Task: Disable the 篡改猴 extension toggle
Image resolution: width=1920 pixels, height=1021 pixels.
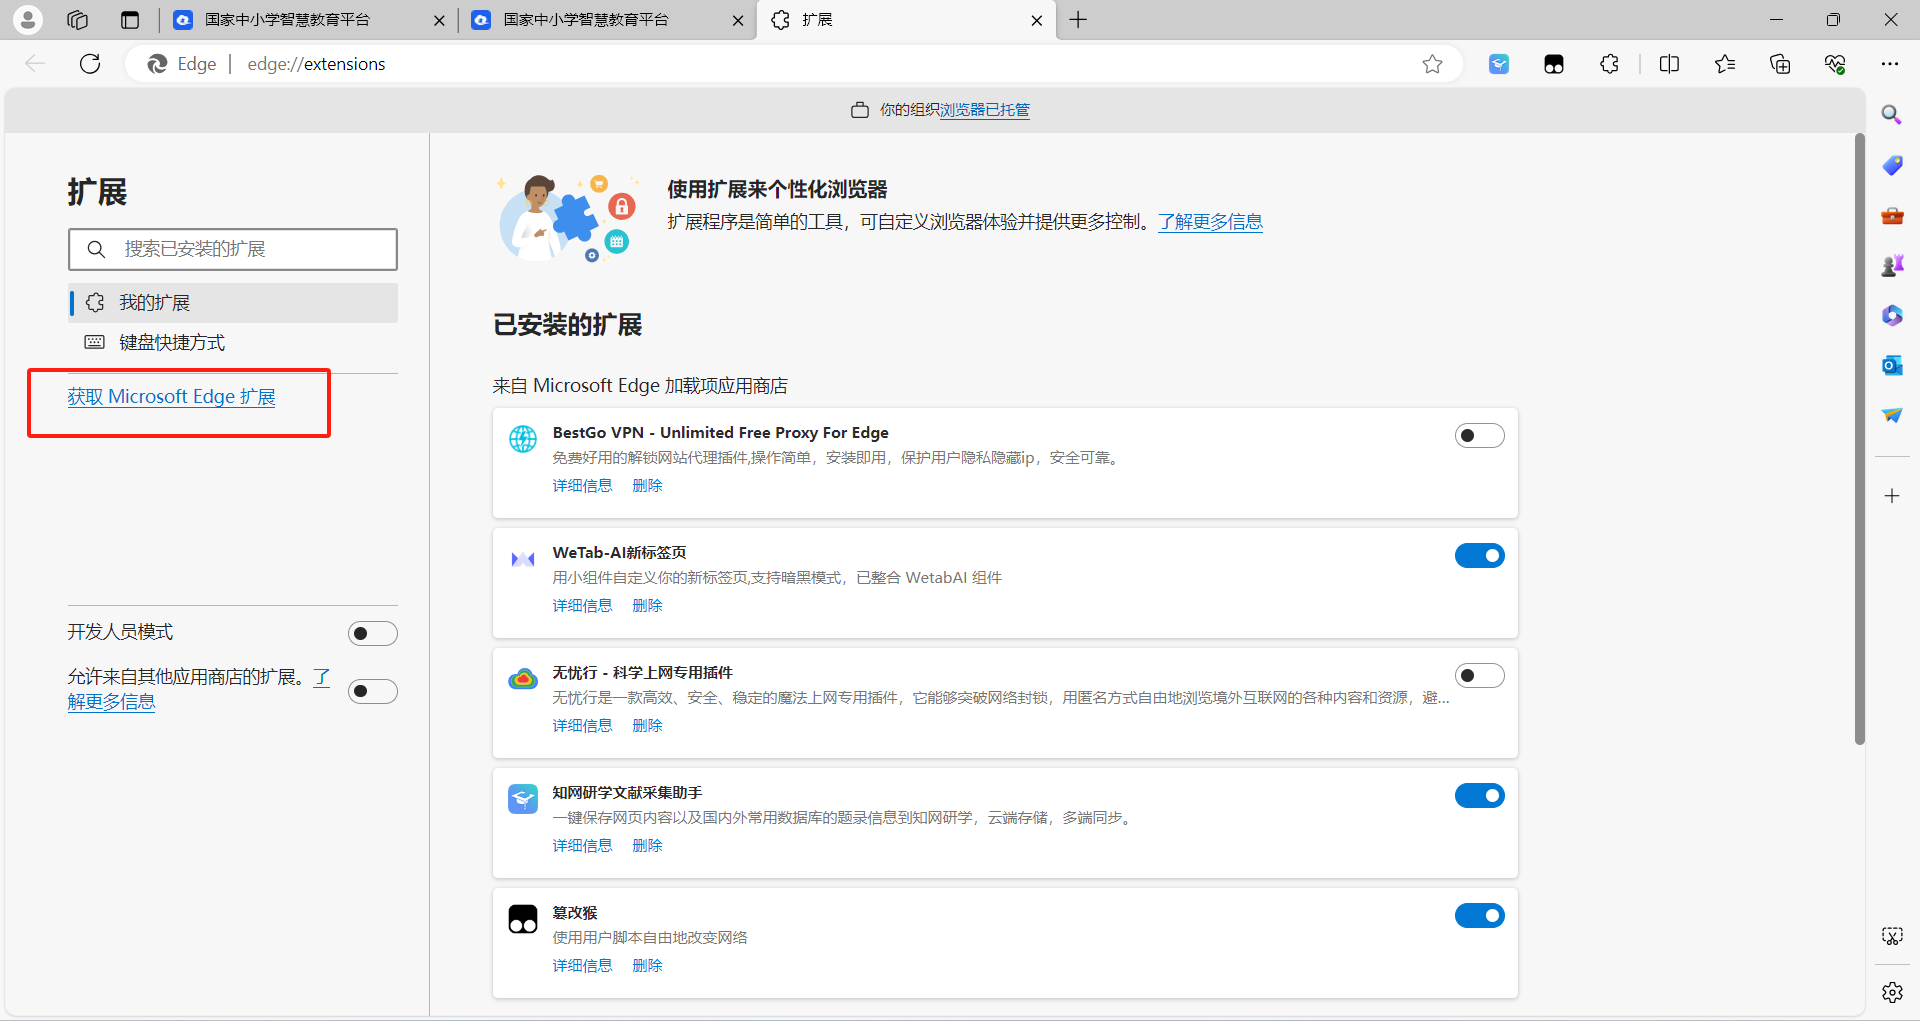Action: (x=1479, y=915)
